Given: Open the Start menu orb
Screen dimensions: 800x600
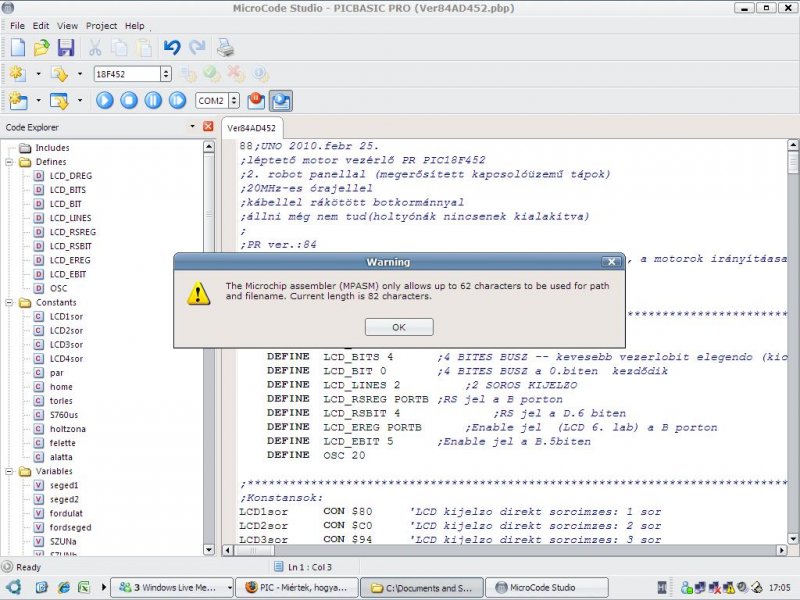Looking at the screenshot, I should [14, 587].
